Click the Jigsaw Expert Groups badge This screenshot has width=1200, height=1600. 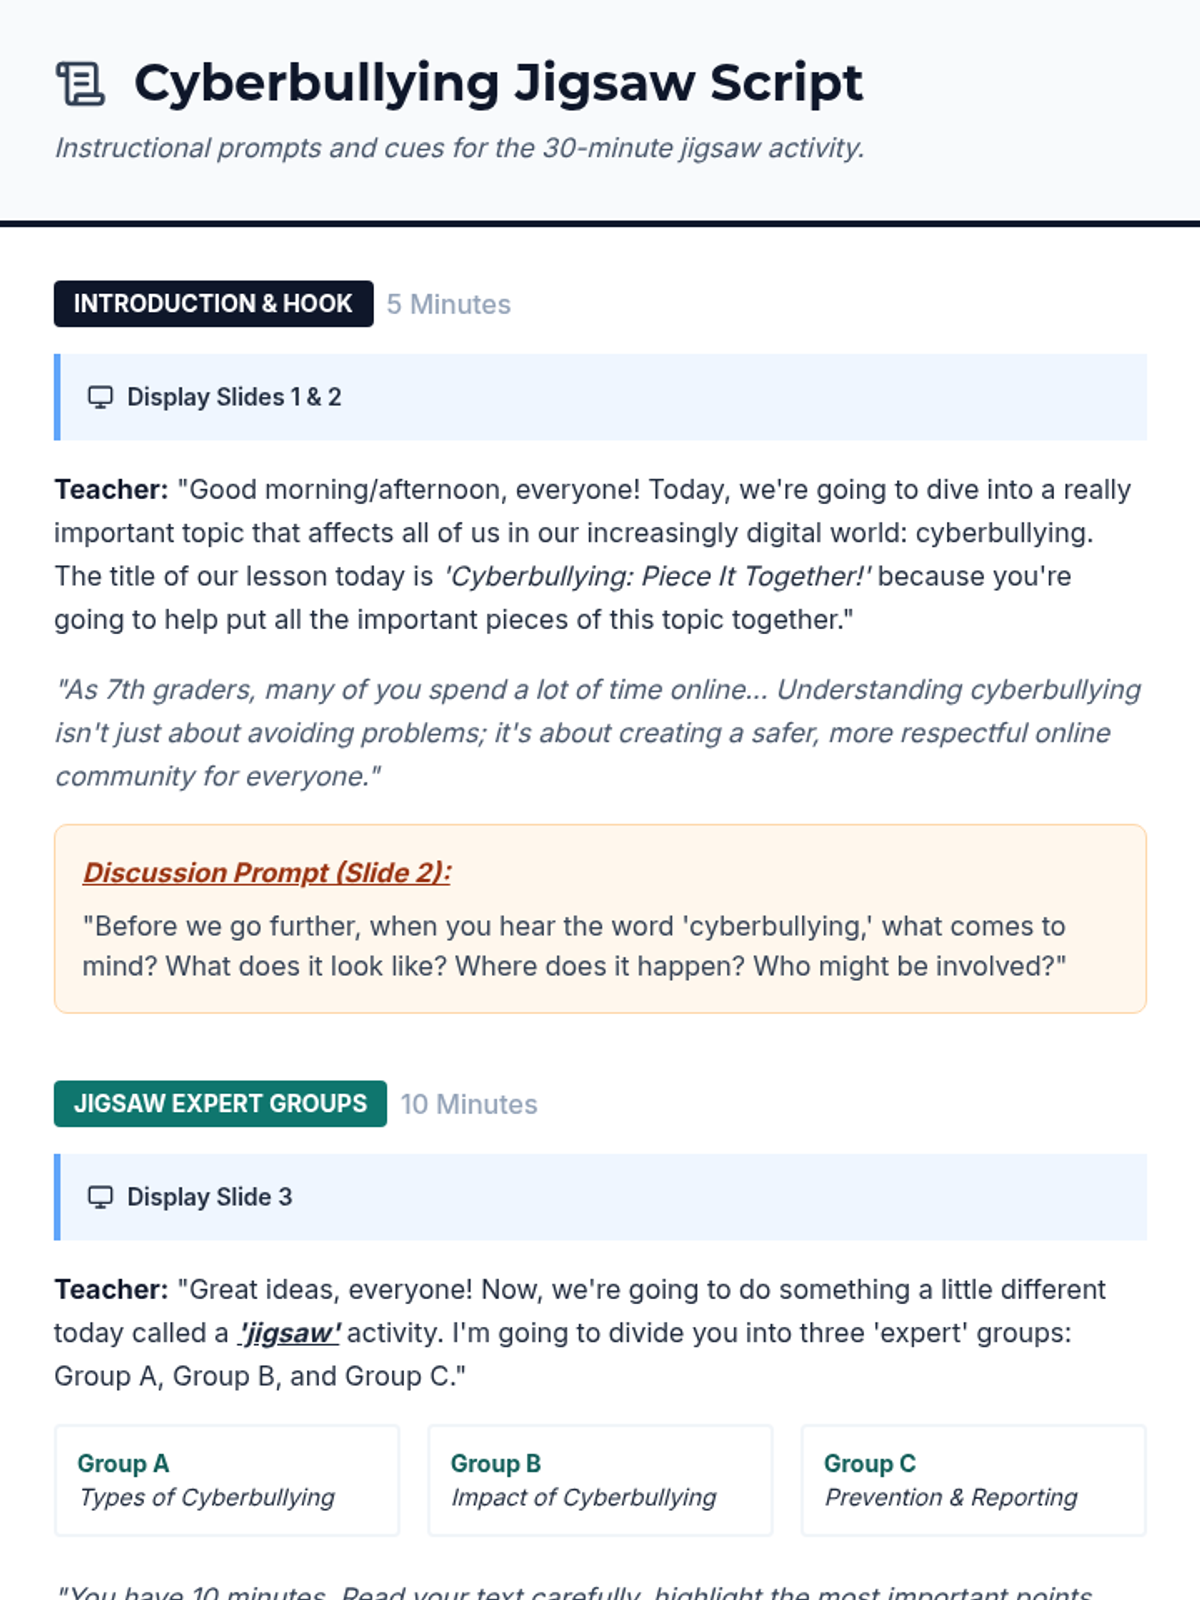pyautogui.click(x=220, y=1104)
